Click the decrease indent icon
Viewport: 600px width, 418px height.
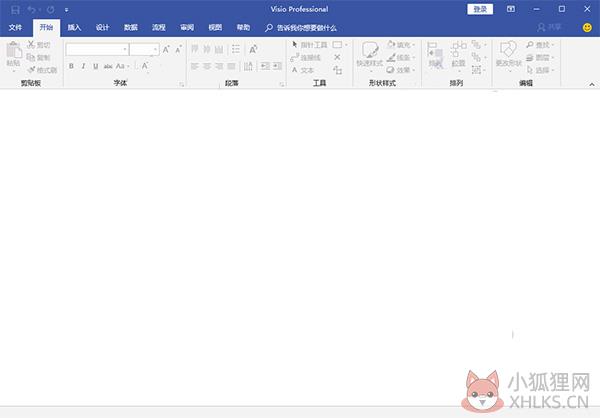click(265, 67)
